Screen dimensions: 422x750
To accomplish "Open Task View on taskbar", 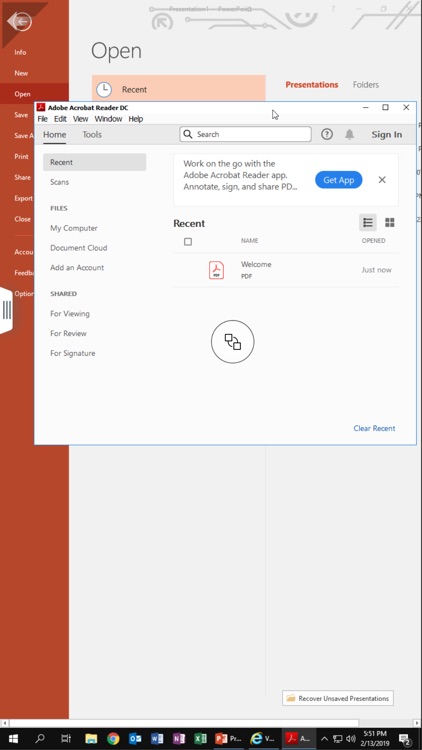I will pyautogui.click(x=66, y=739).
